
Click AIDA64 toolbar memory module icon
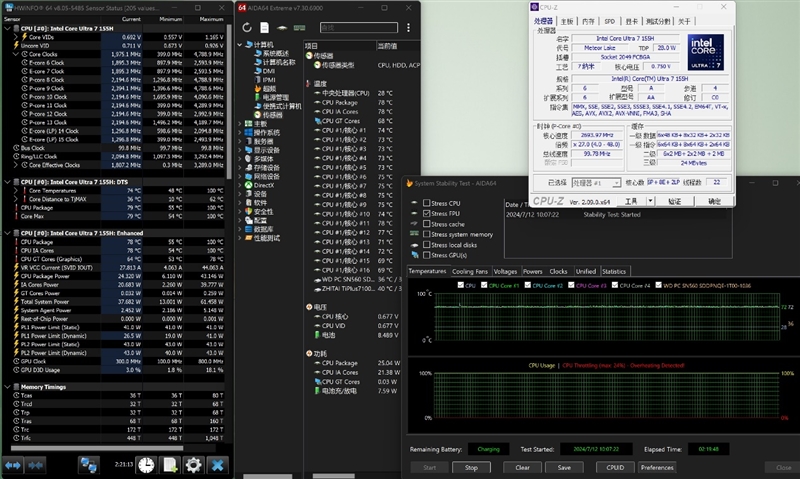(x=299, y=28)
